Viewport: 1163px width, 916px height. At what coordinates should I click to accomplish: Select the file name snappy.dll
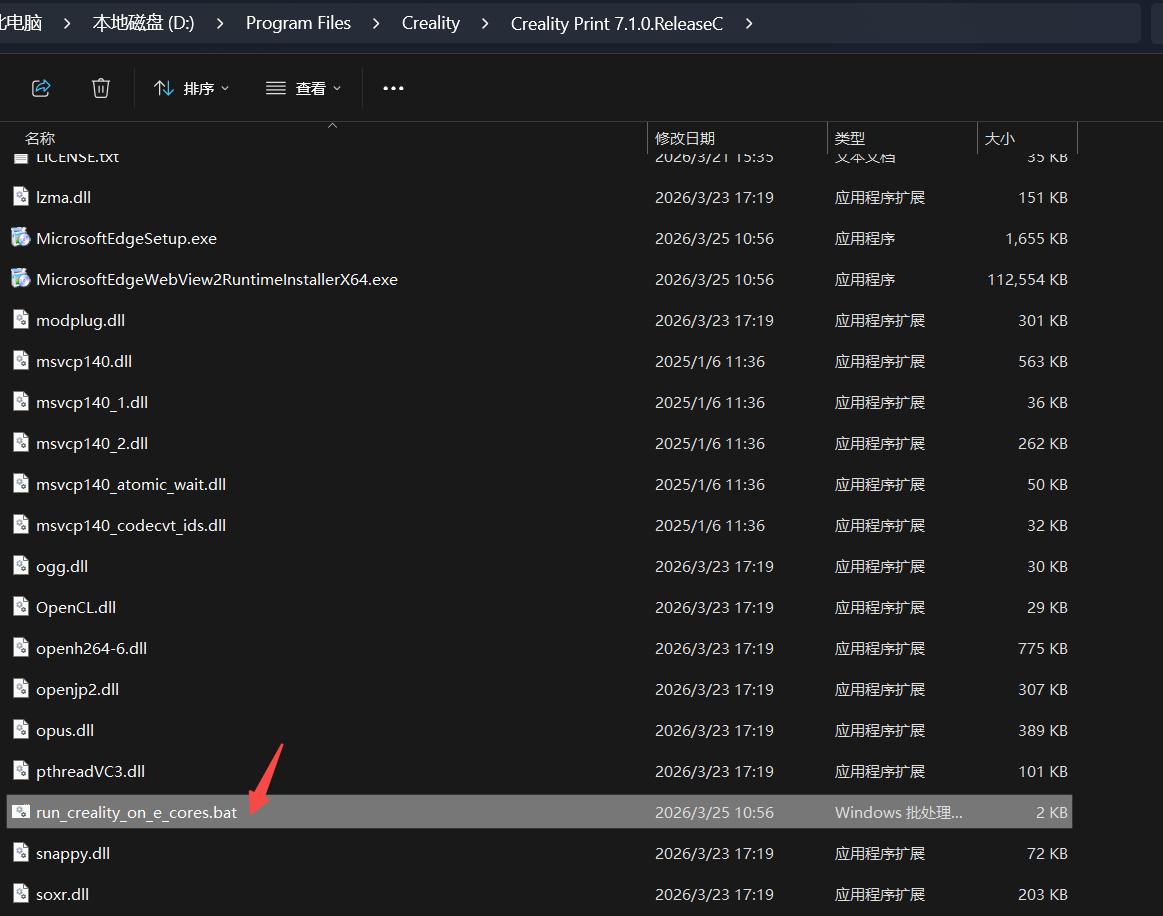pos(73,854)
